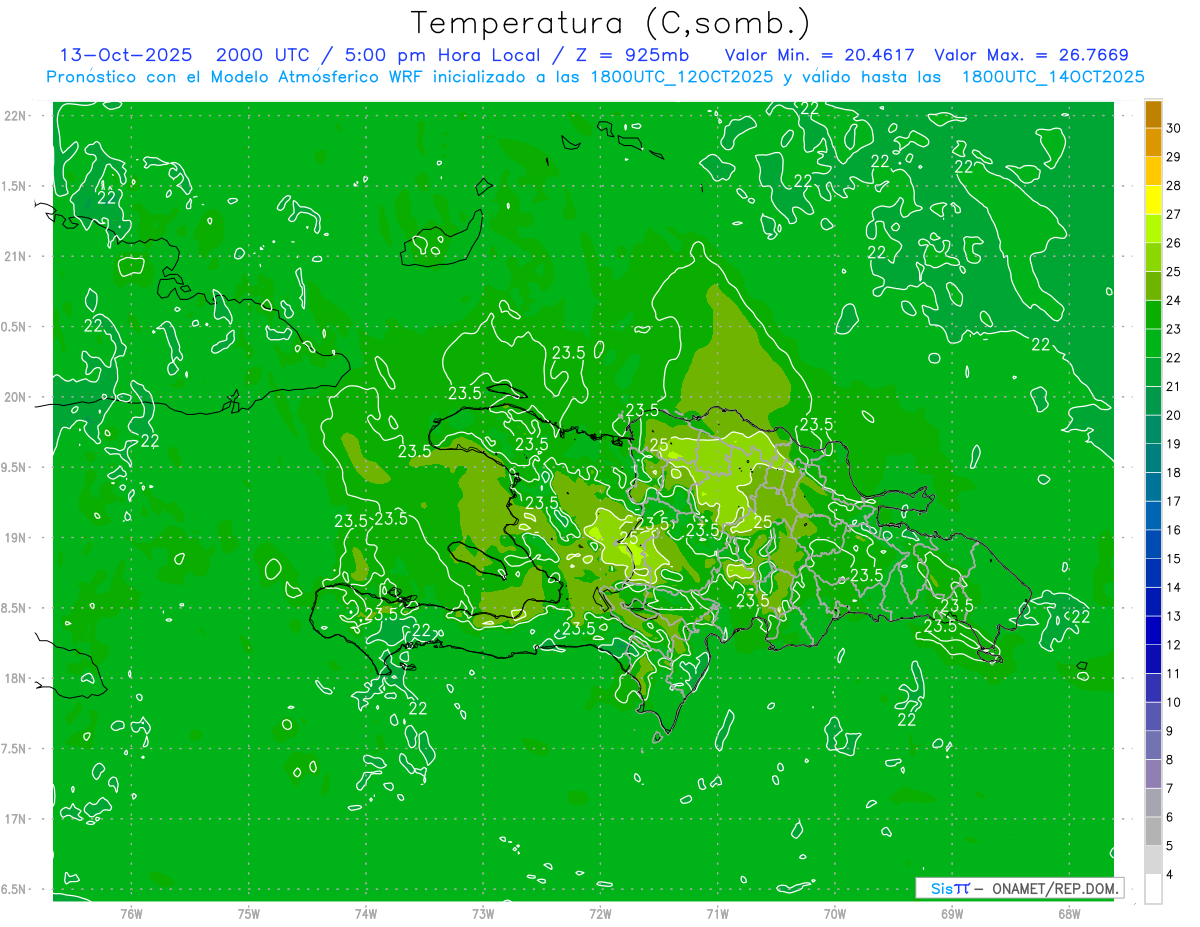This screenshot has width=1200, height=927.
Task: Click the init time "1800UTC_12OCT2025"
Action: (682, 77)
